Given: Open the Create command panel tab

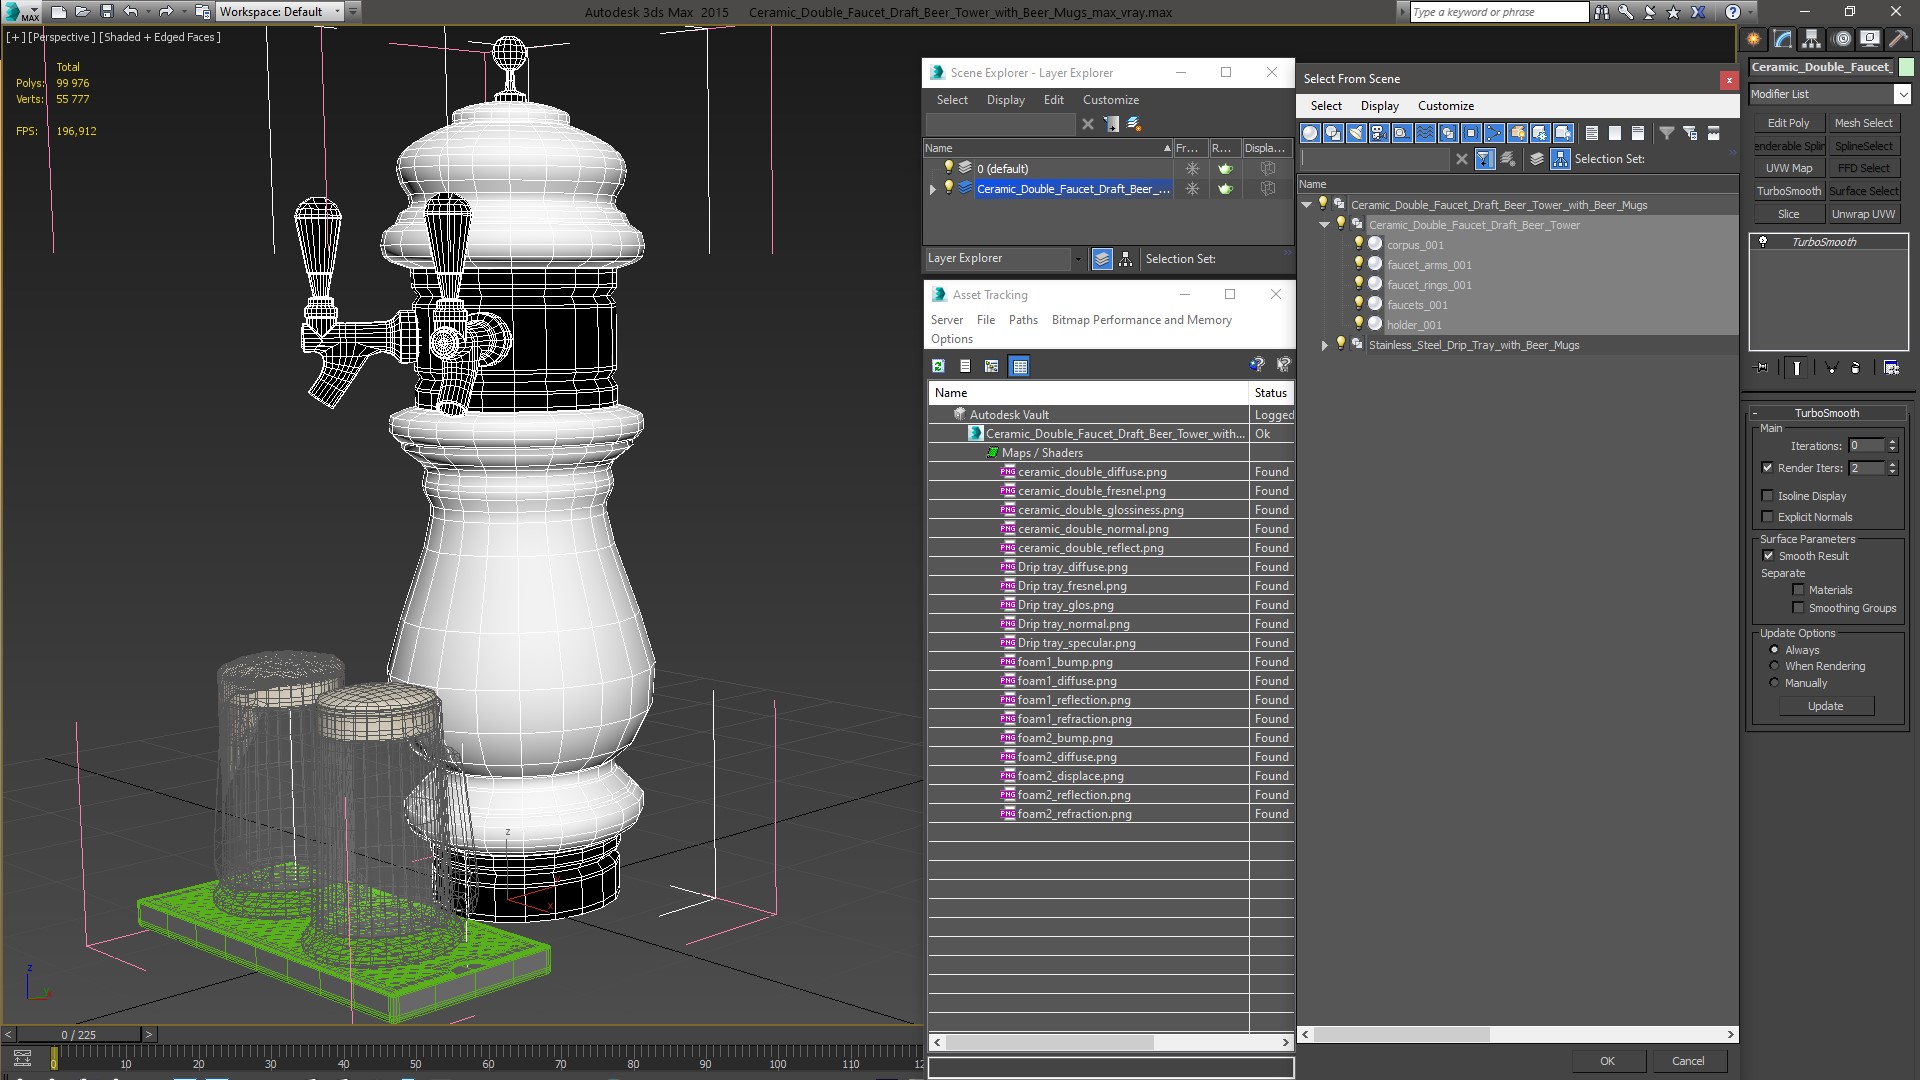Looking at the screenshot, I should click(1754, 39).
